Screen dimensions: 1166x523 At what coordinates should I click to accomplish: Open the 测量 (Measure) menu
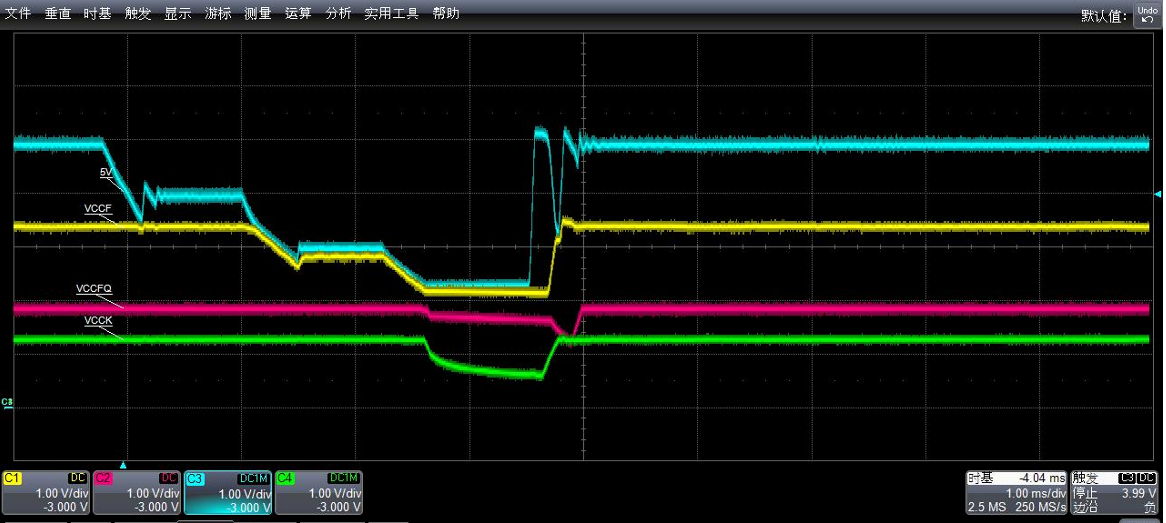coord(258,13)
